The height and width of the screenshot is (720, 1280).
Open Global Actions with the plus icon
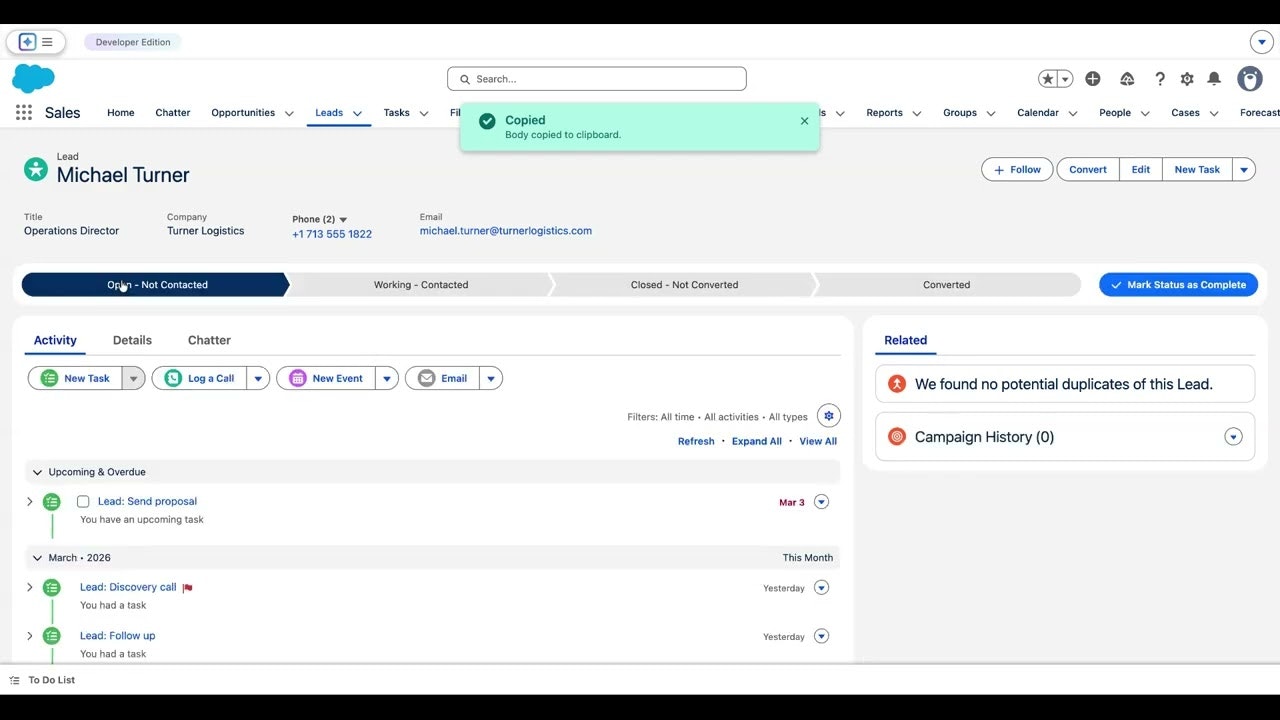1092,78
